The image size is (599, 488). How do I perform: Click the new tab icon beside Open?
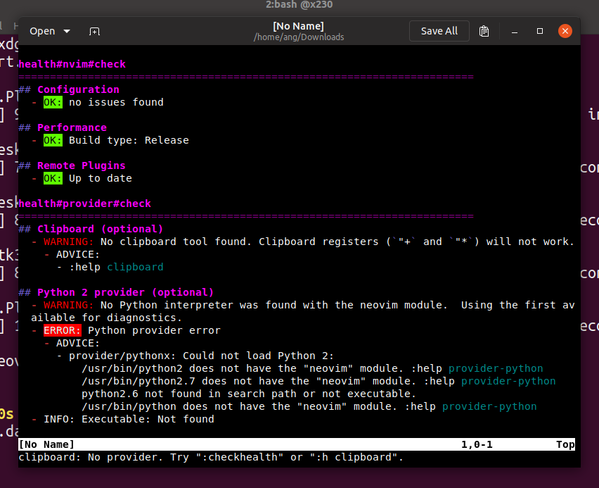(x=94, y=31)
